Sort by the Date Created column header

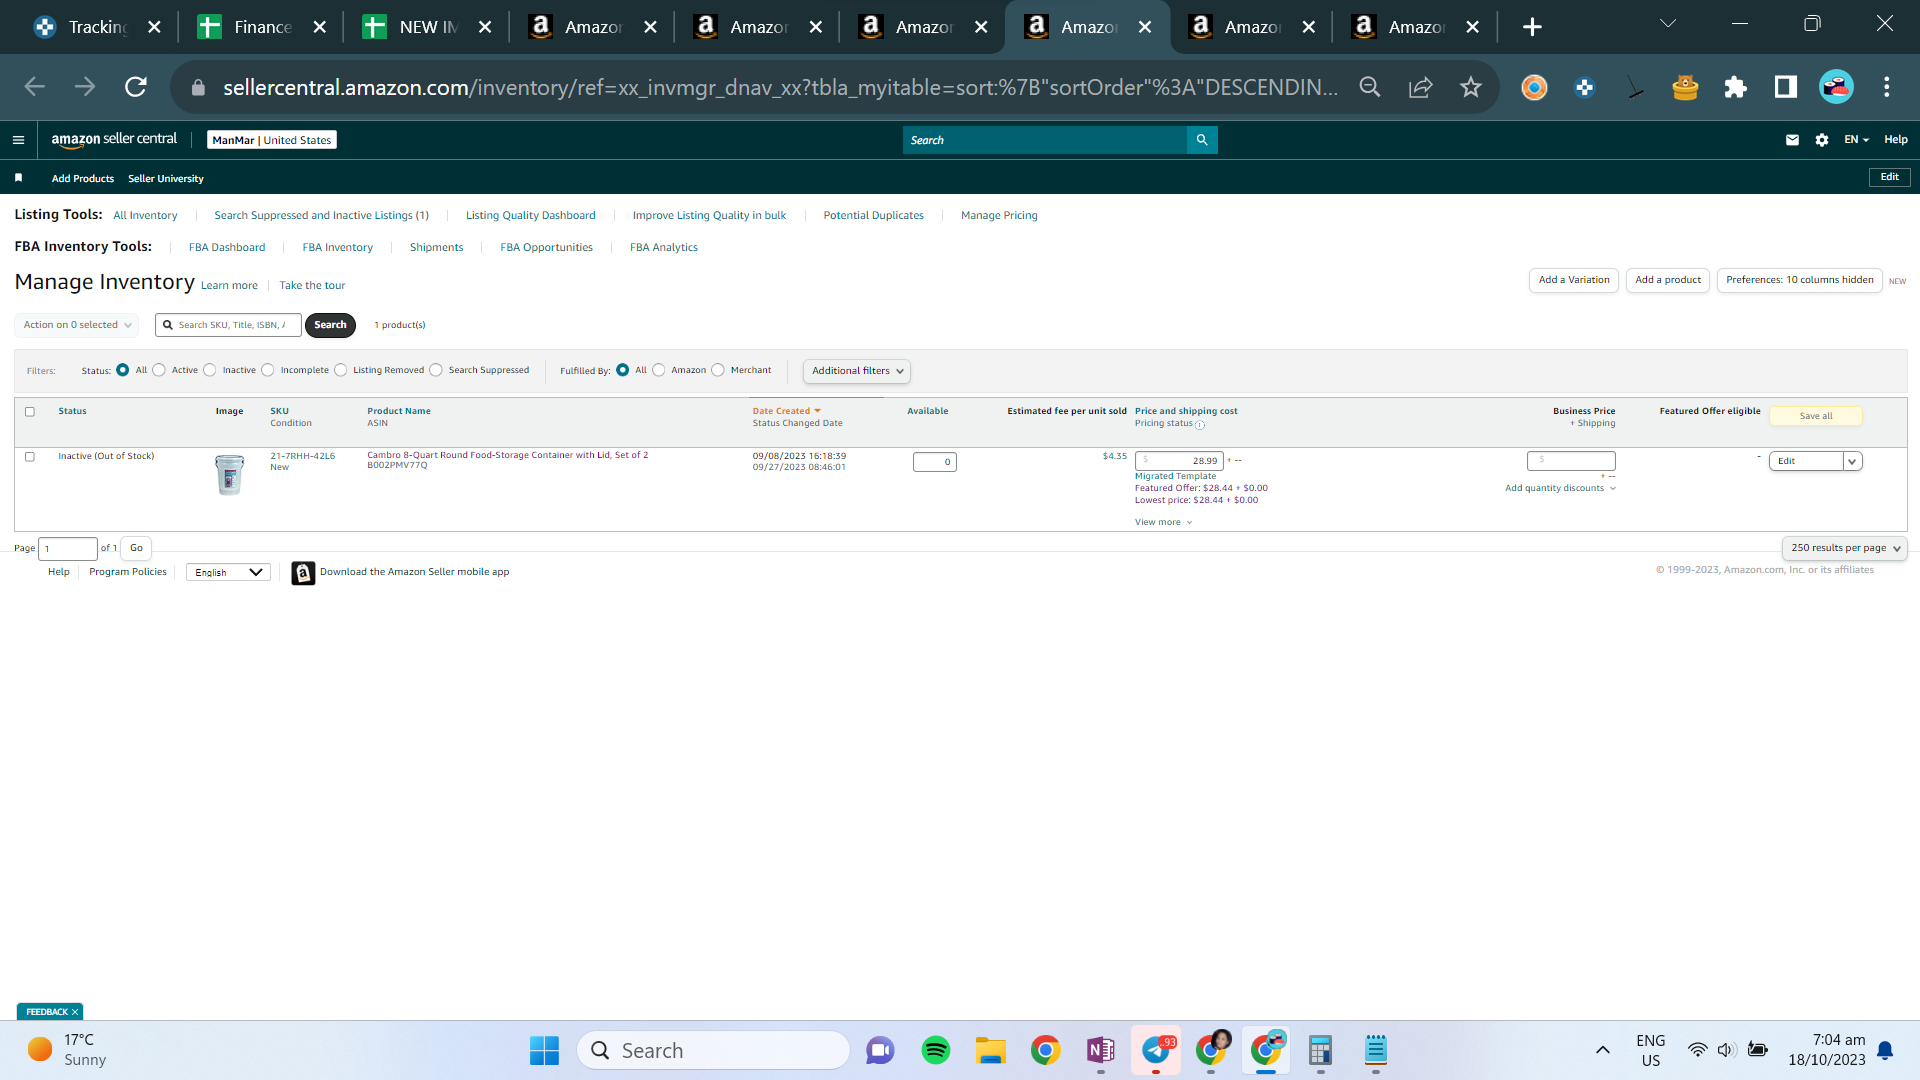[786, 411]
